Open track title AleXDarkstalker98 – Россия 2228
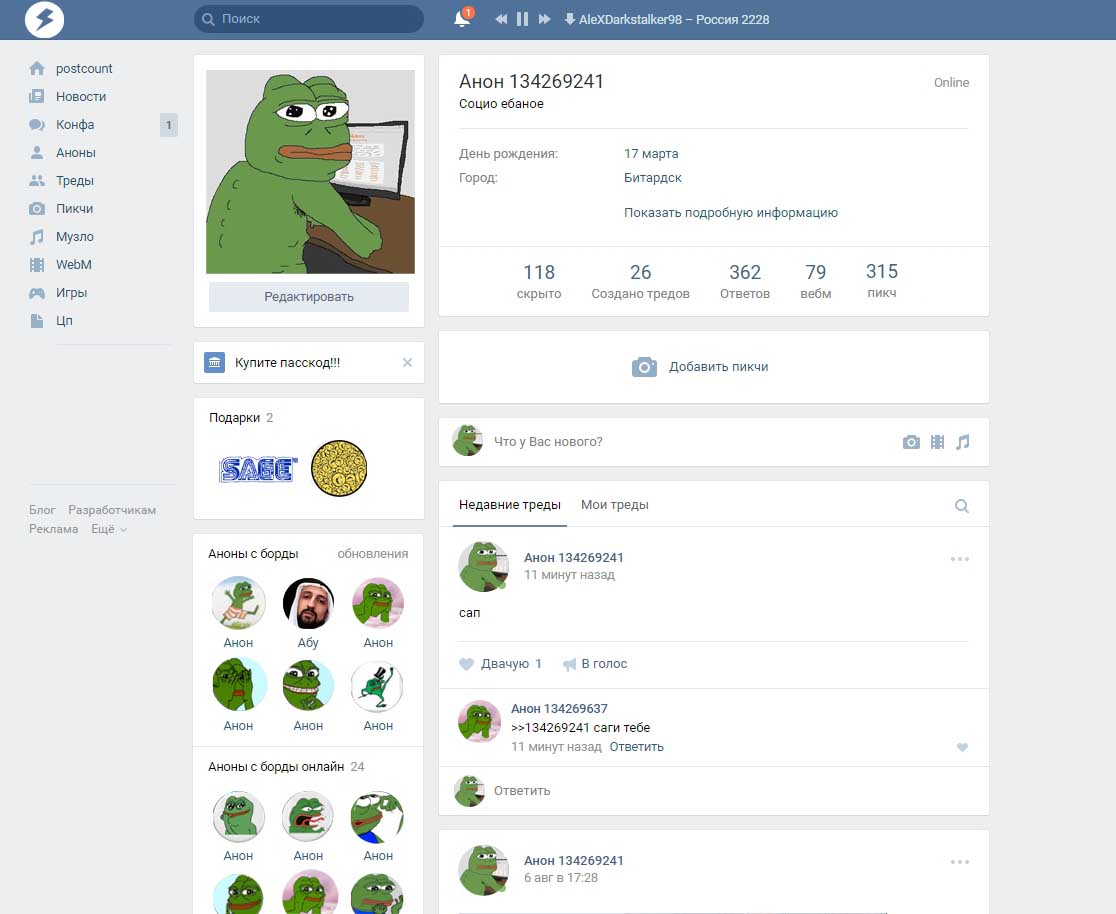 tap(674, 20)
